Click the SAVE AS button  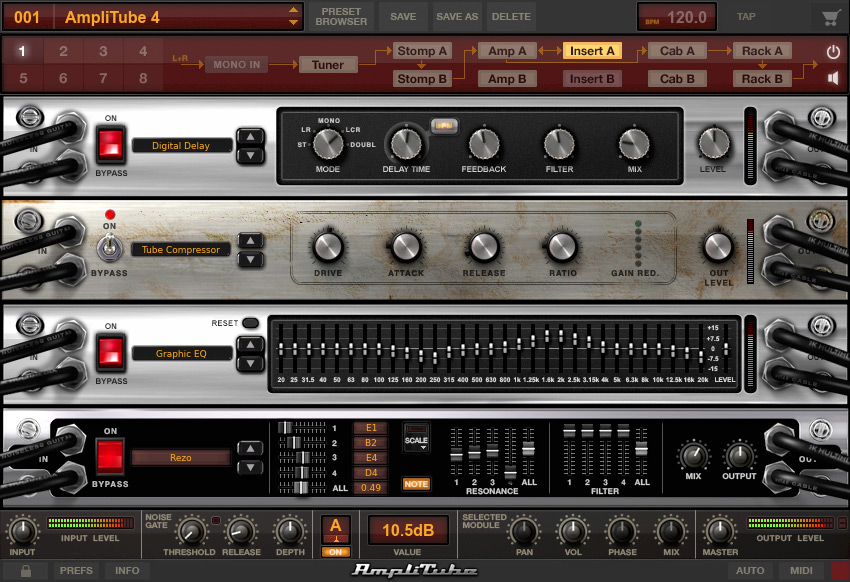coord(457,17)
